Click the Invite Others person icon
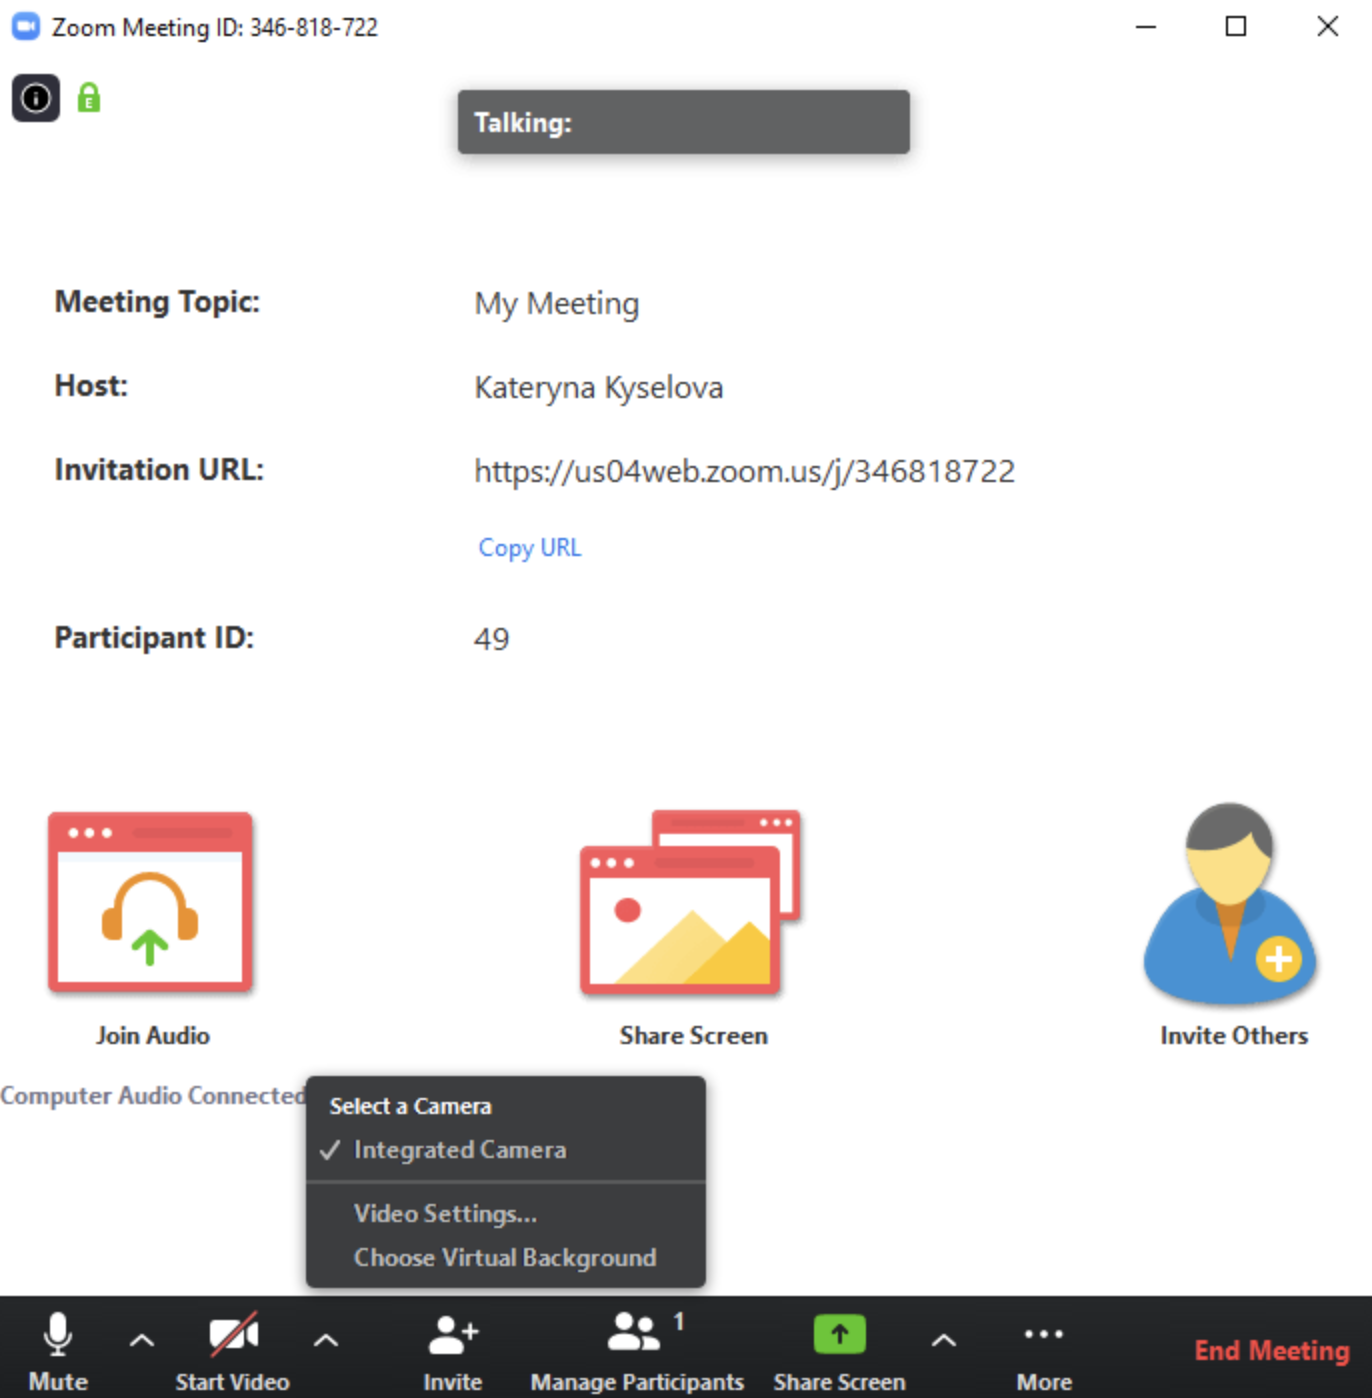The width and height of the screenshot is (1372, 1398). pyautogui.click(x=1230, y=903)
